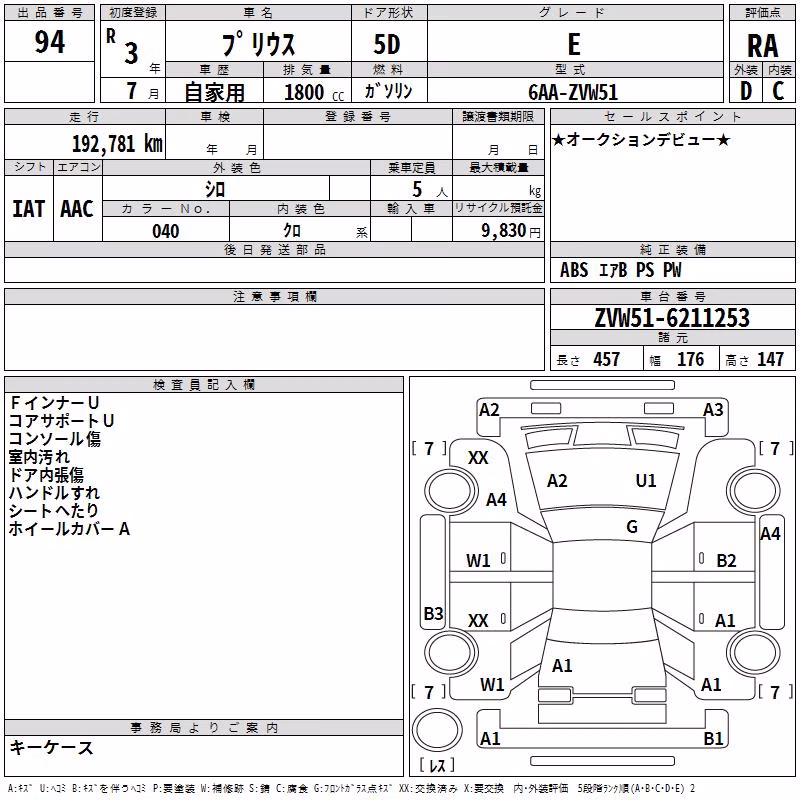Select the front-left wheel circle on diagram
Screen dimensions: 800x800
tap(451, 491)
